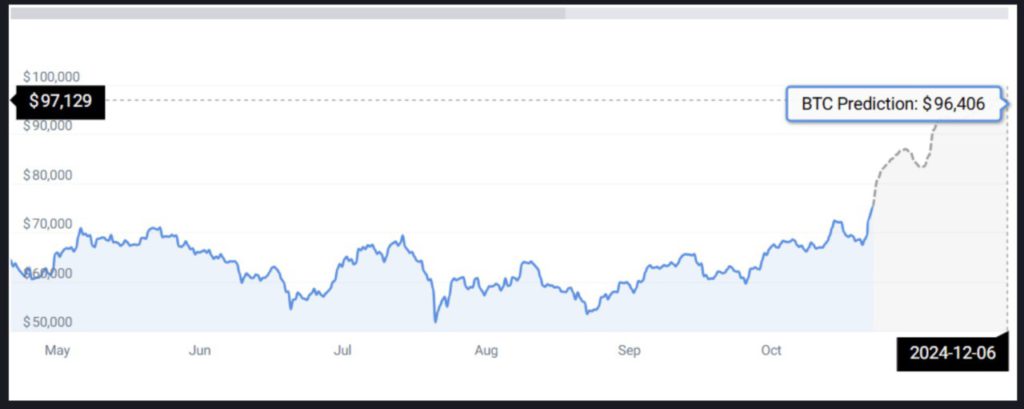
Task: Click the Oct label on the x-axis
Action: [x=771, y=350]
